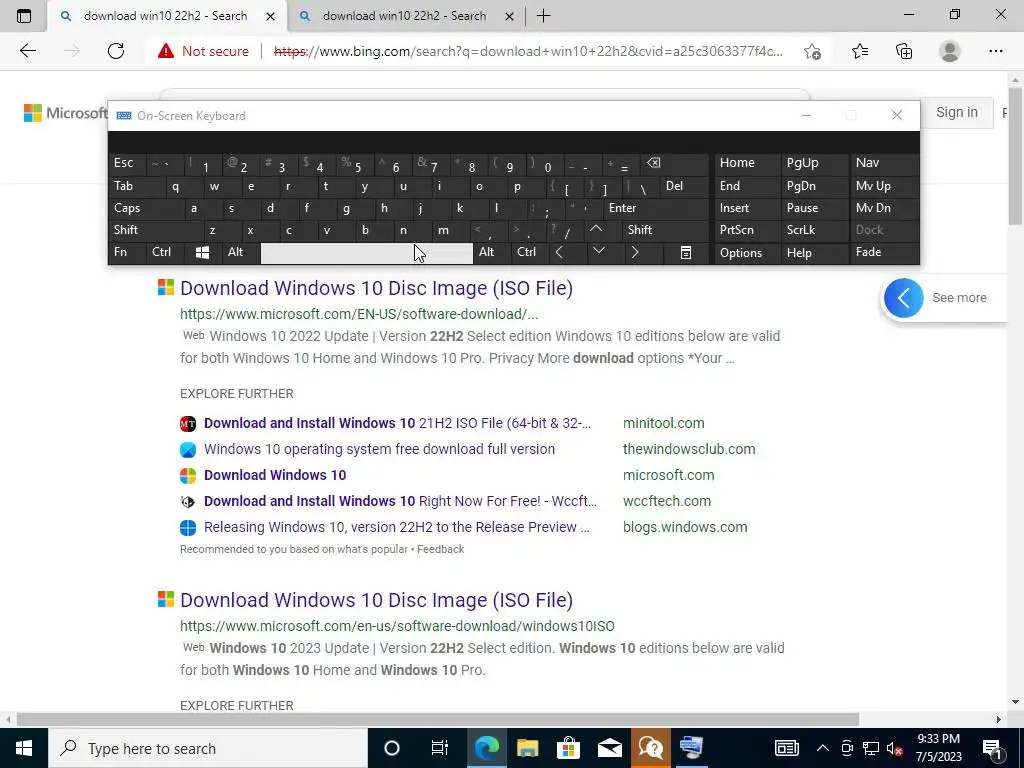Close the first download win10 22h2 tab
This screenshot has height=768, width=1024.
pyautogui.click(x=270, y=16)
